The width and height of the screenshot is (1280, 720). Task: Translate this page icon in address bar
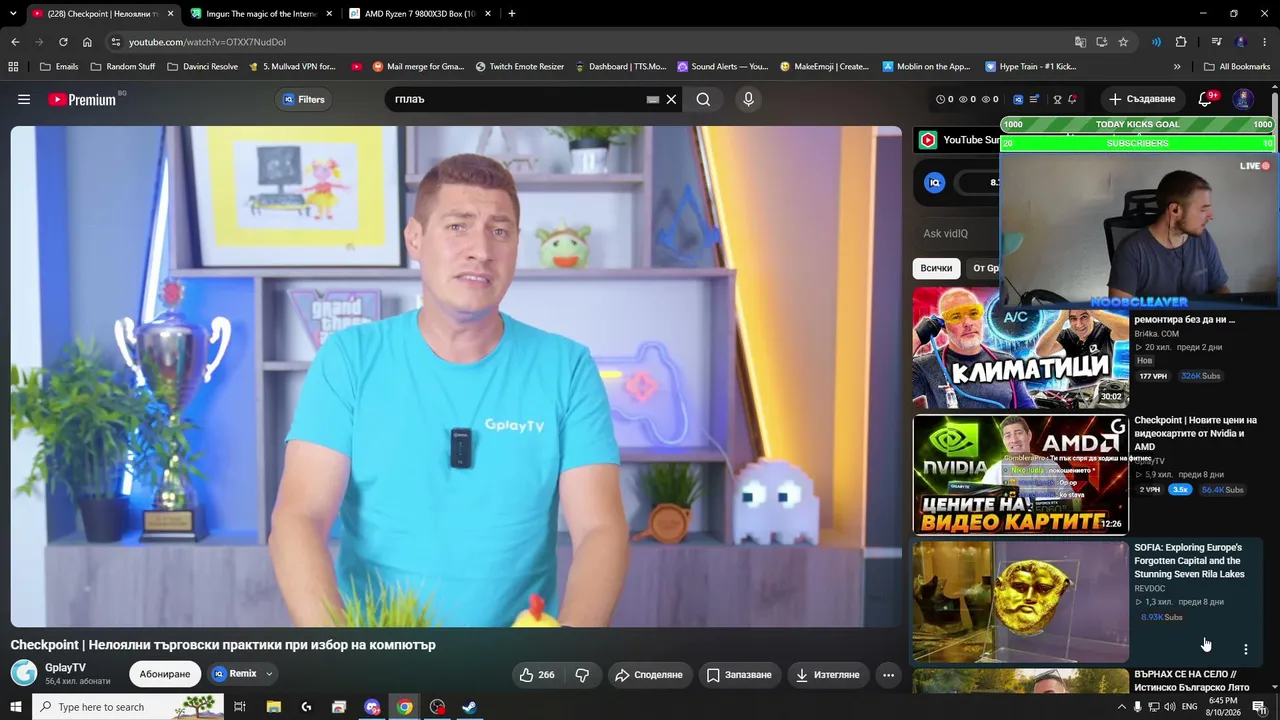1080,42
